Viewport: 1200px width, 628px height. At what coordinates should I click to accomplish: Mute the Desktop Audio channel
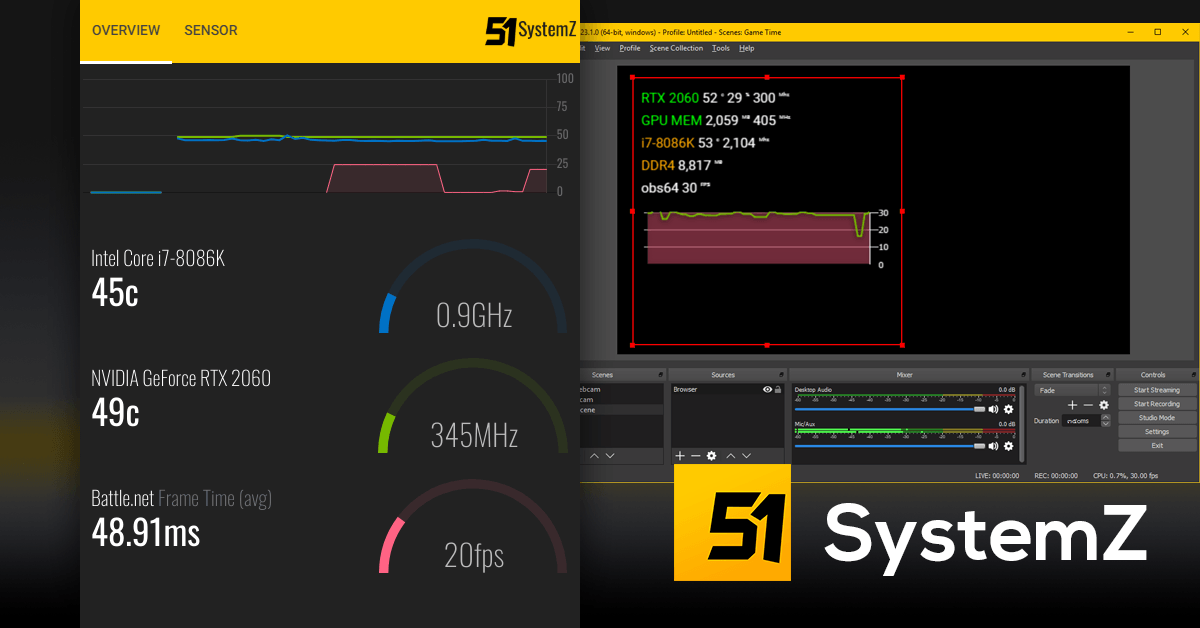[x=993, y=409]
